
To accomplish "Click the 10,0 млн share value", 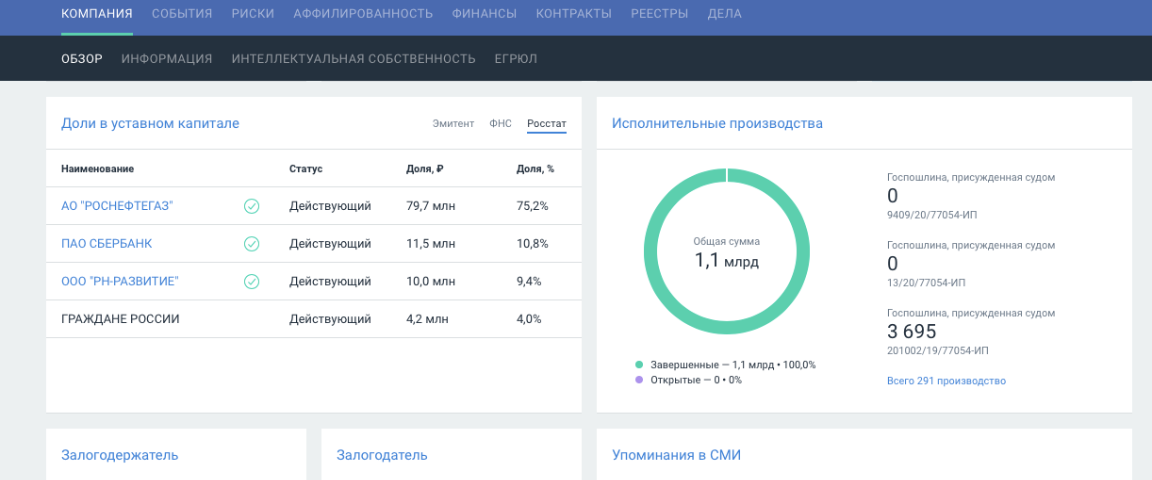I will pos(431,282).
